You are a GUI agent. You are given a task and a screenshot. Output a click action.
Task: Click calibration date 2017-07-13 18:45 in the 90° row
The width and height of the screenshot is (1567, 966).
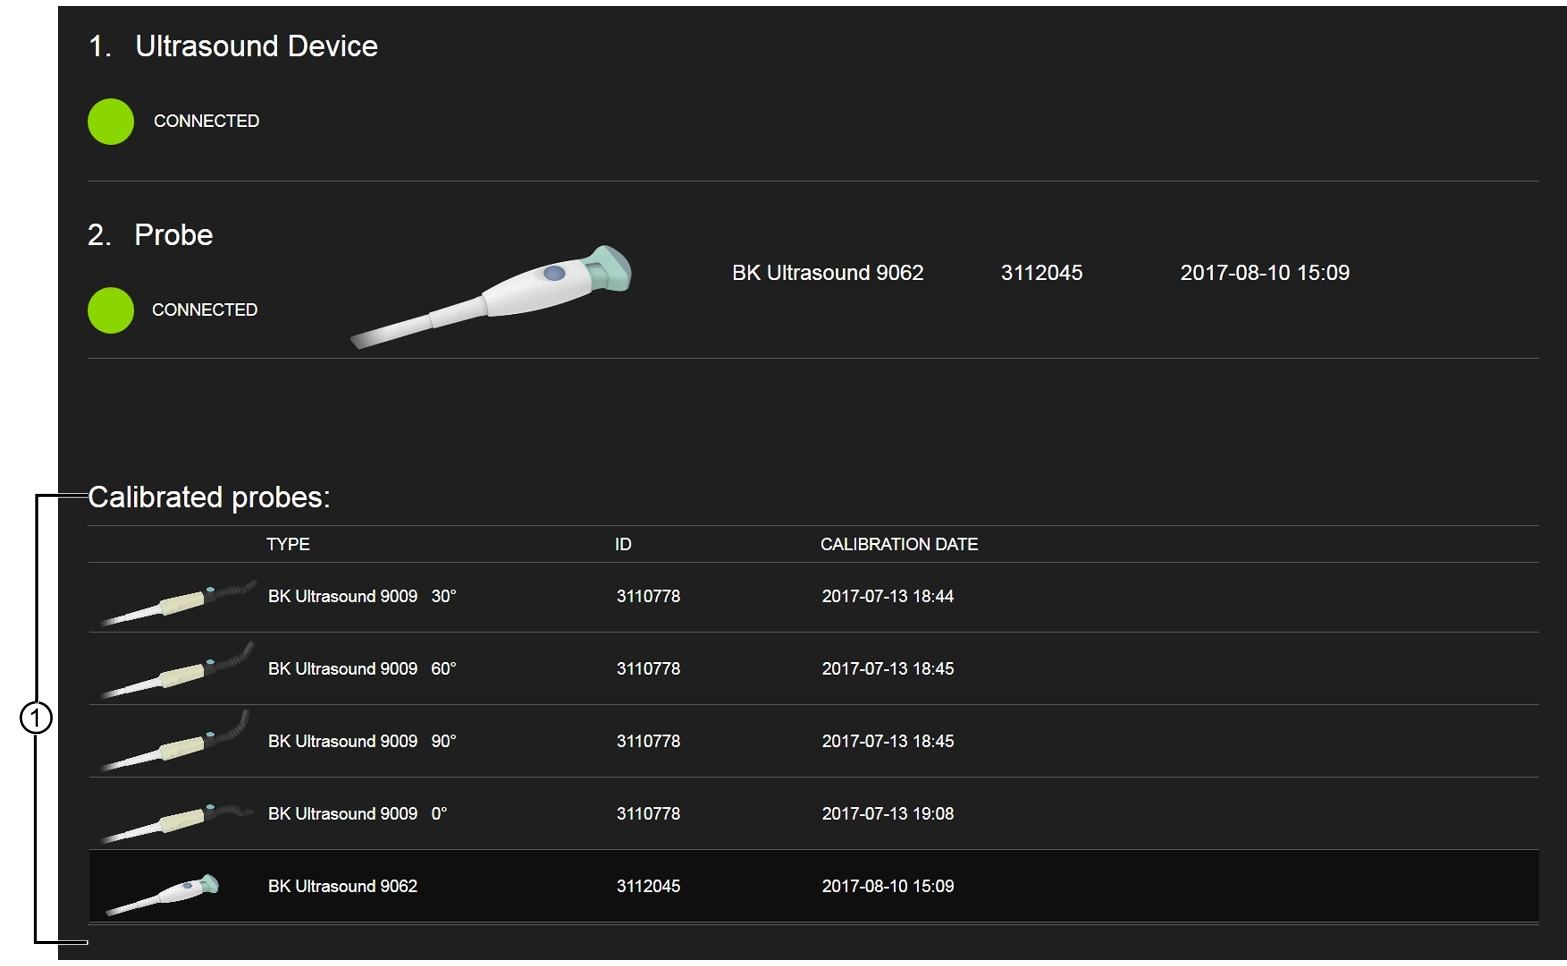coord(888,741)
